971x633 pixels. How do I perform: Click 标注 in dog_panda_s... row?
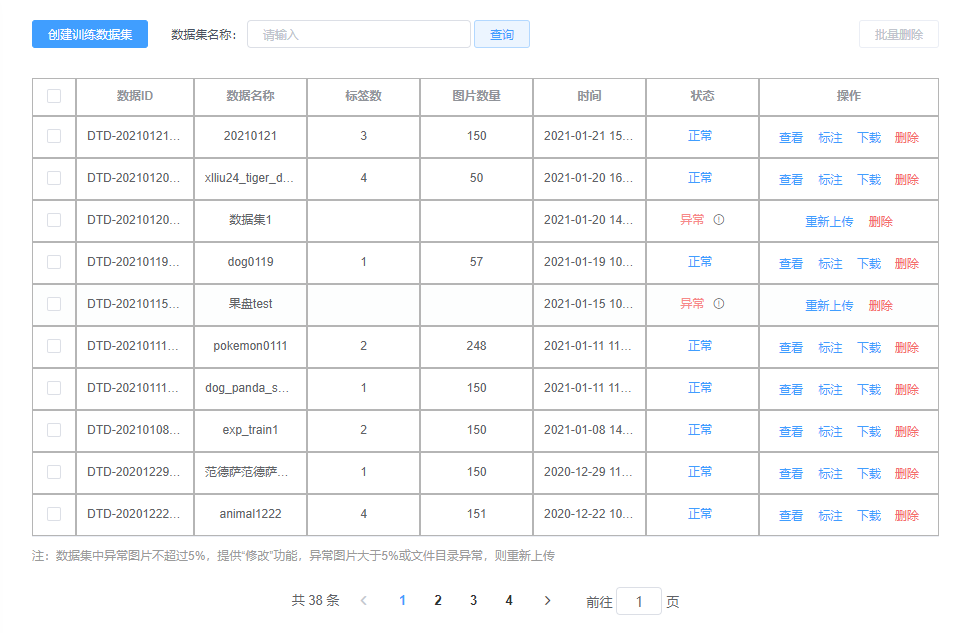830,390
